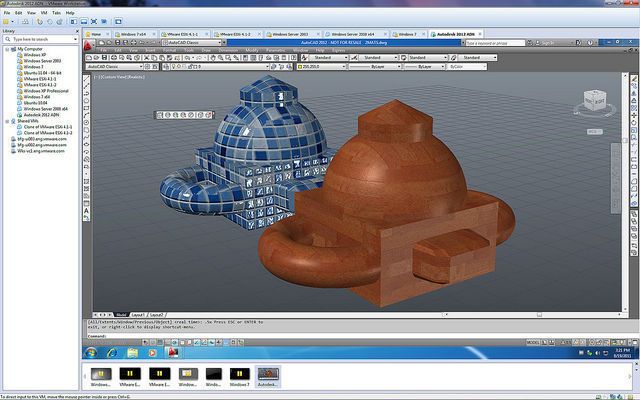The width and height of the screenshot is (640, 400).
Task: Toggle Snap Mode in status bar
Action: click(153, 343)
